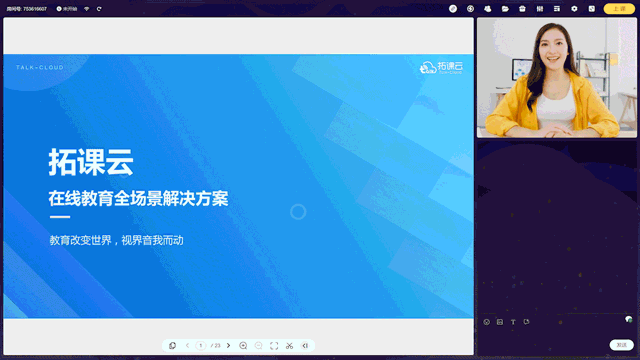
Task: Zoom out on the slide
Action: pyautogui.click(x=259, y=345)
